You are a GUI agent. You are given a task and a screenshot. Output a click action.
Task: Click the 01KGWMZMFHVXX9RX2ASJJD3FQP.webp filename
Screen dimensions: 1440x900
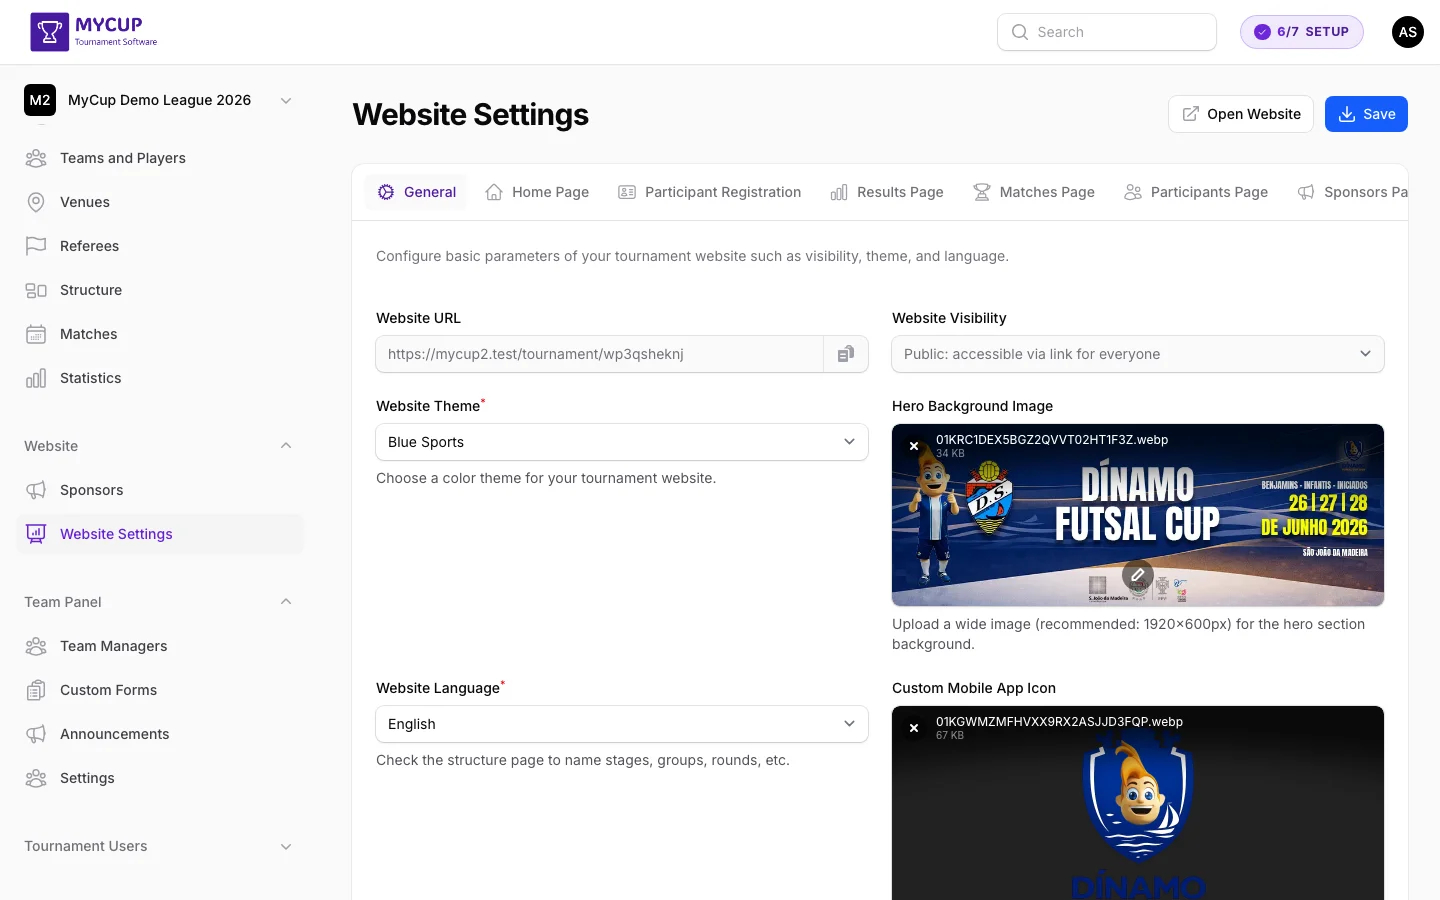tap(1059, 722)
